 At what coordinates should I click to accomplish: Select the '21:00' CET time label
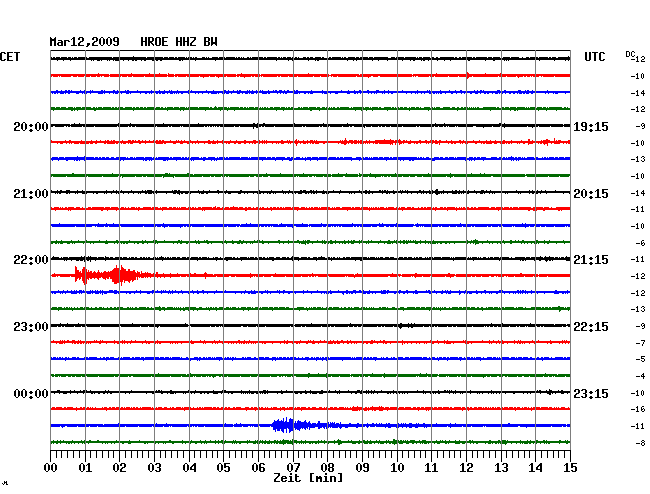point(31,194)
